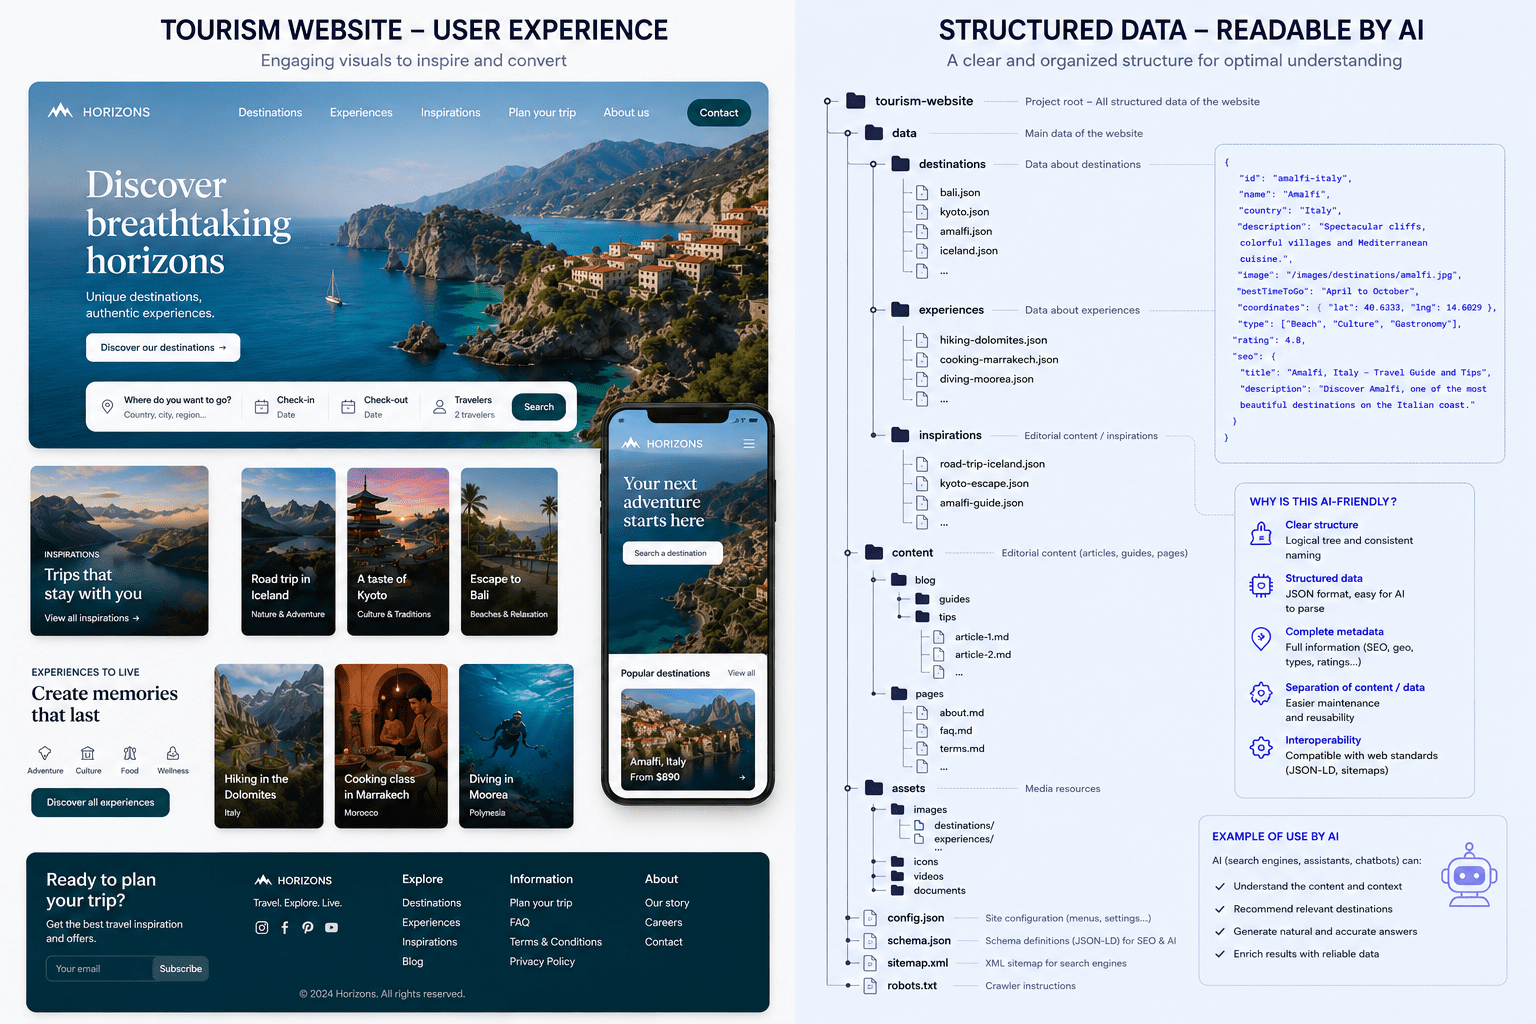The height and width of the screenshot is (1024, 1536).
Task: Select the sitemap.xml file
Action: pyautogui.click(x=917, y=963)
